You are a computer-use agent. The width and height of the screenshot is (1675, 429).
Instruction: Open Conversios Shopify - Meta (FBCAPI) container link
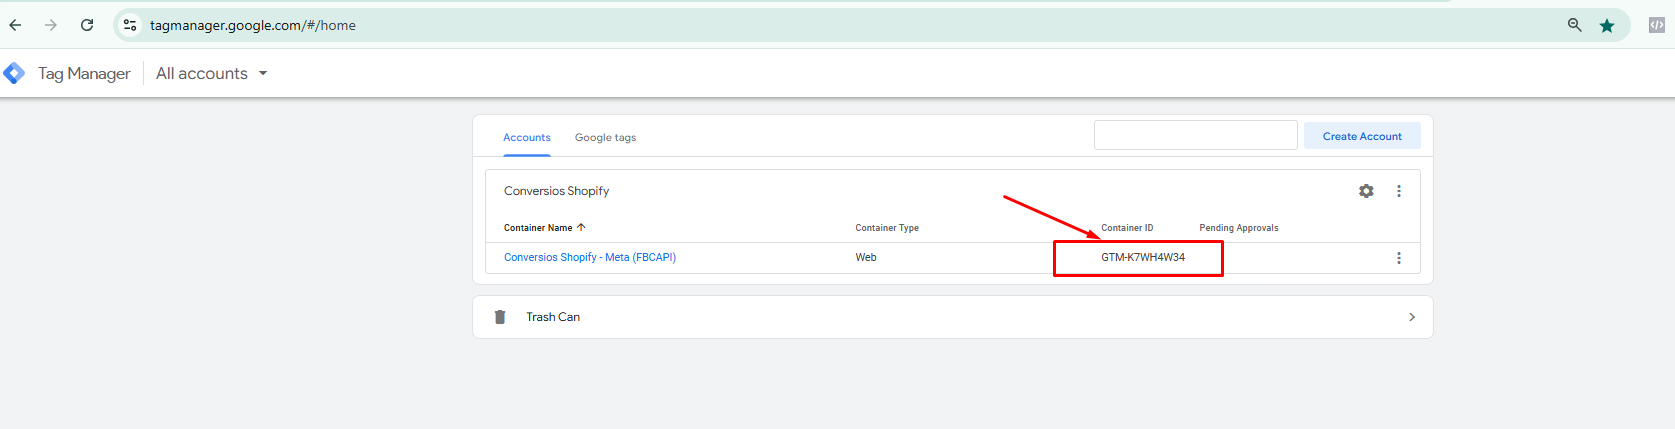(x=590, y=257)
